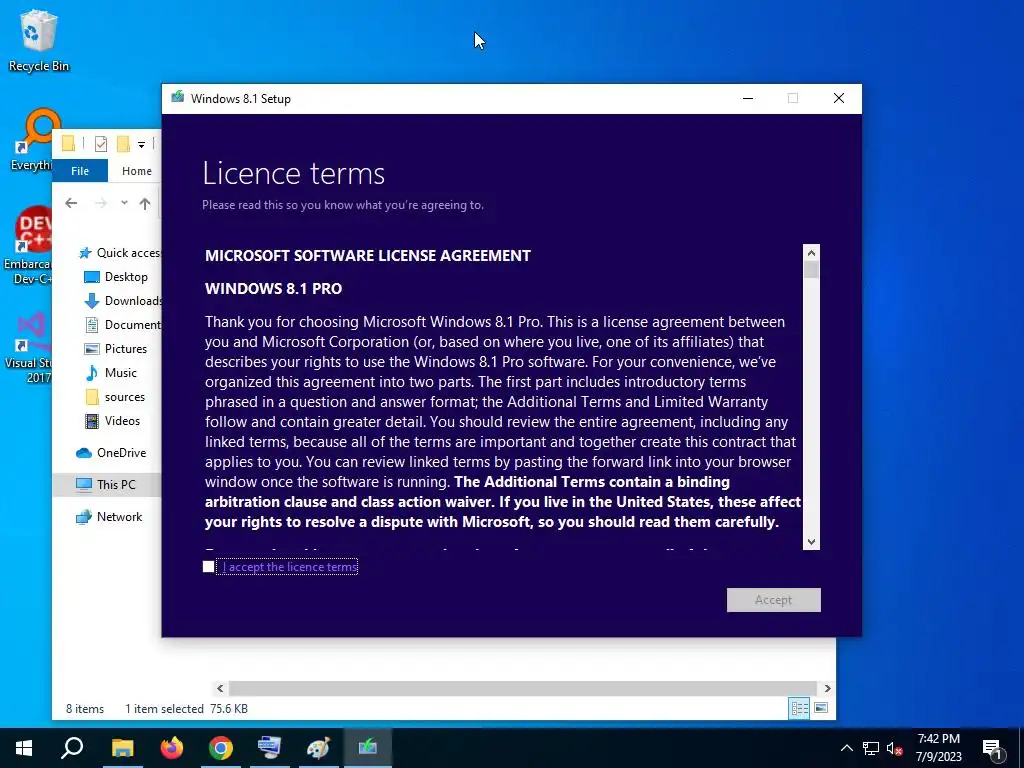Click the licence text scrollbar down arrow
Image resolution: width=1024 pixels, height=768 pixels.
[811, 541]
